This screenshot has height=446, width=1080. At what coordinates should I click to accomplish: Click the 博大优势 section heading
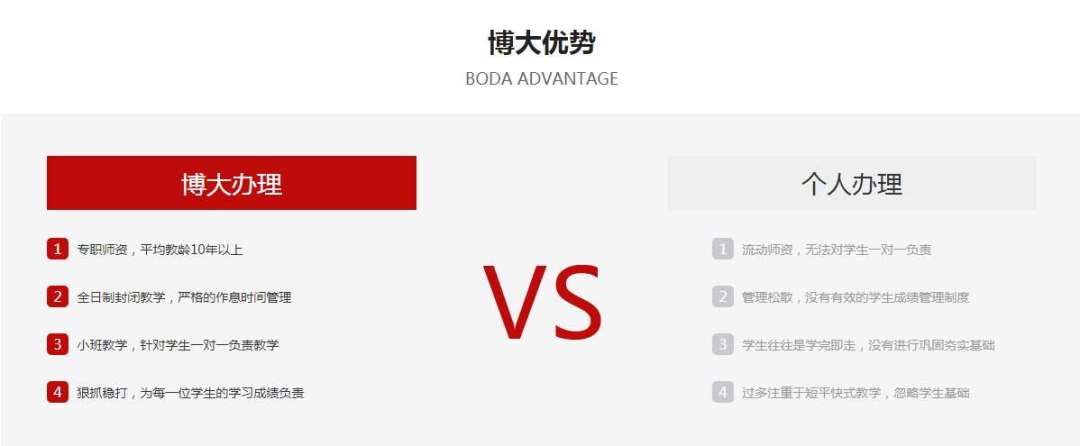pyautogui.click(x=541, y=43)
